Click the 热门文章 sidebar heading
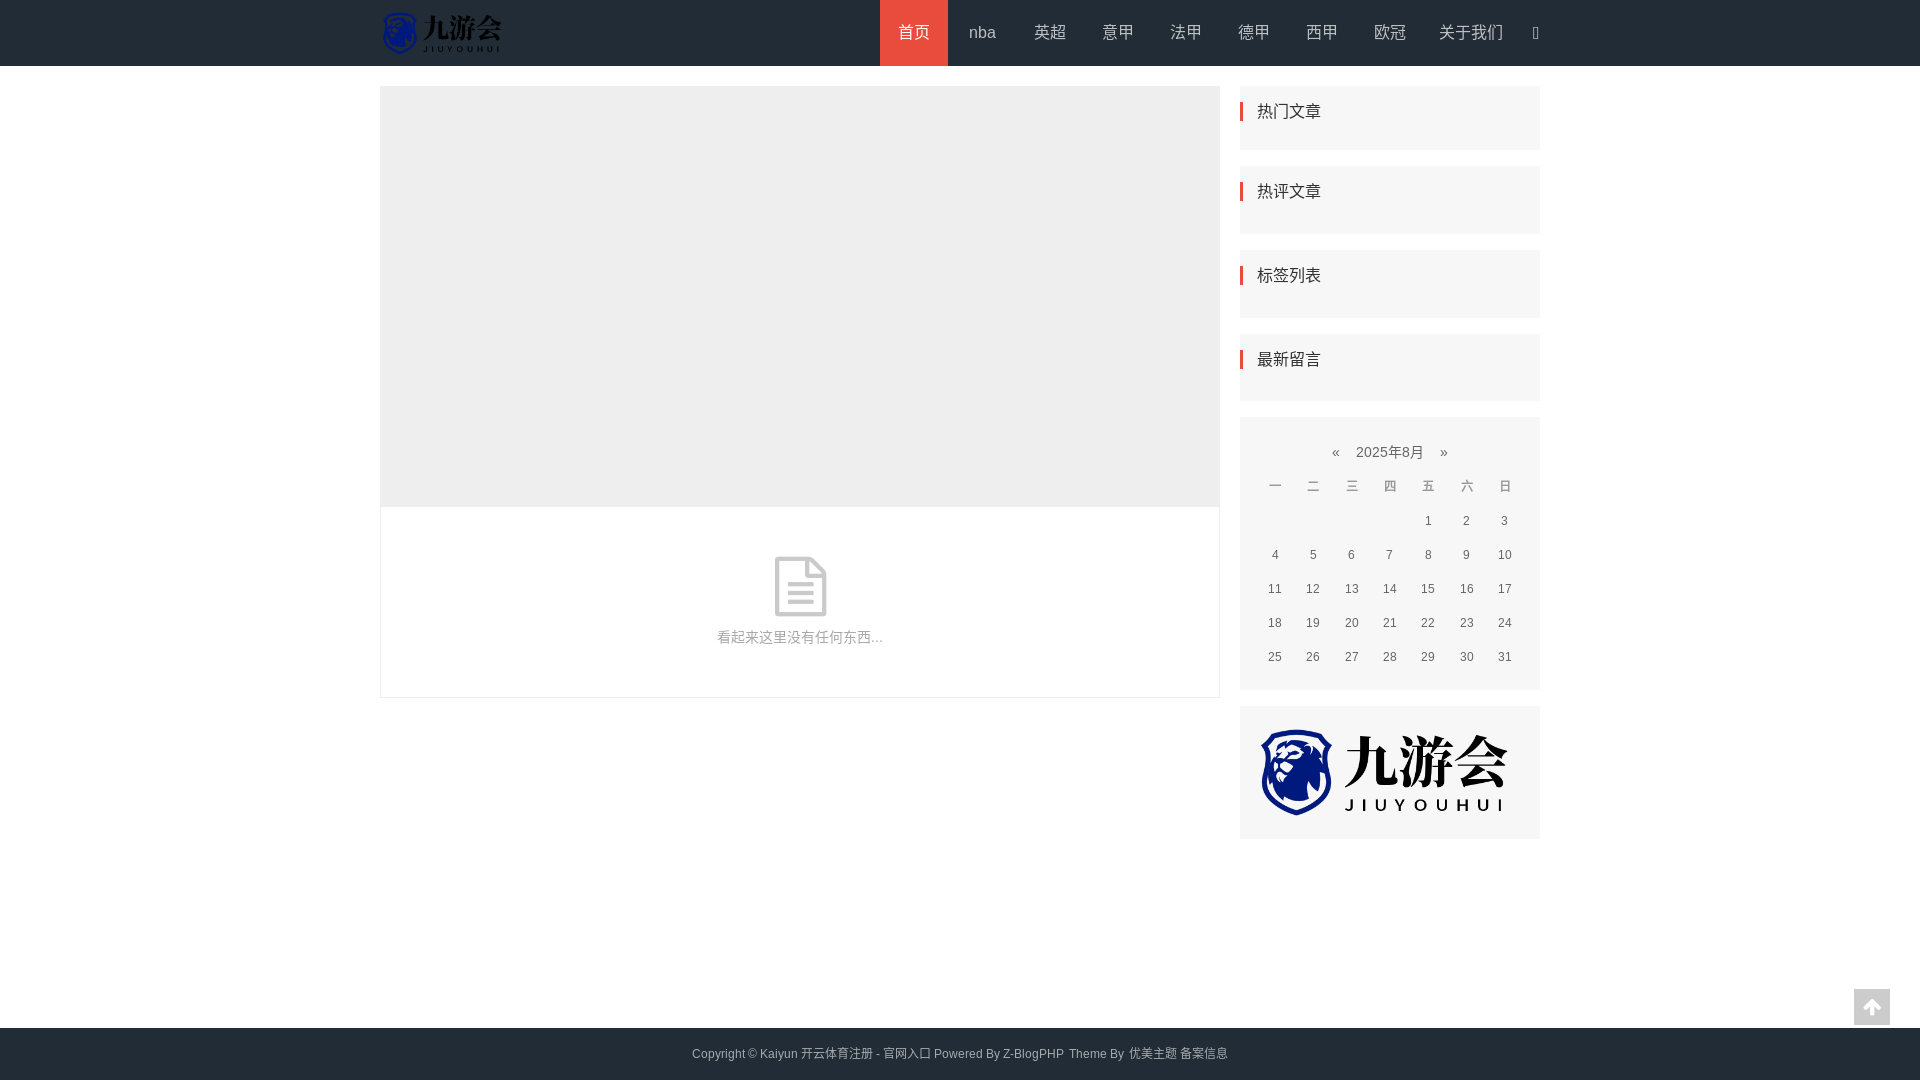 pos(1289,111)
